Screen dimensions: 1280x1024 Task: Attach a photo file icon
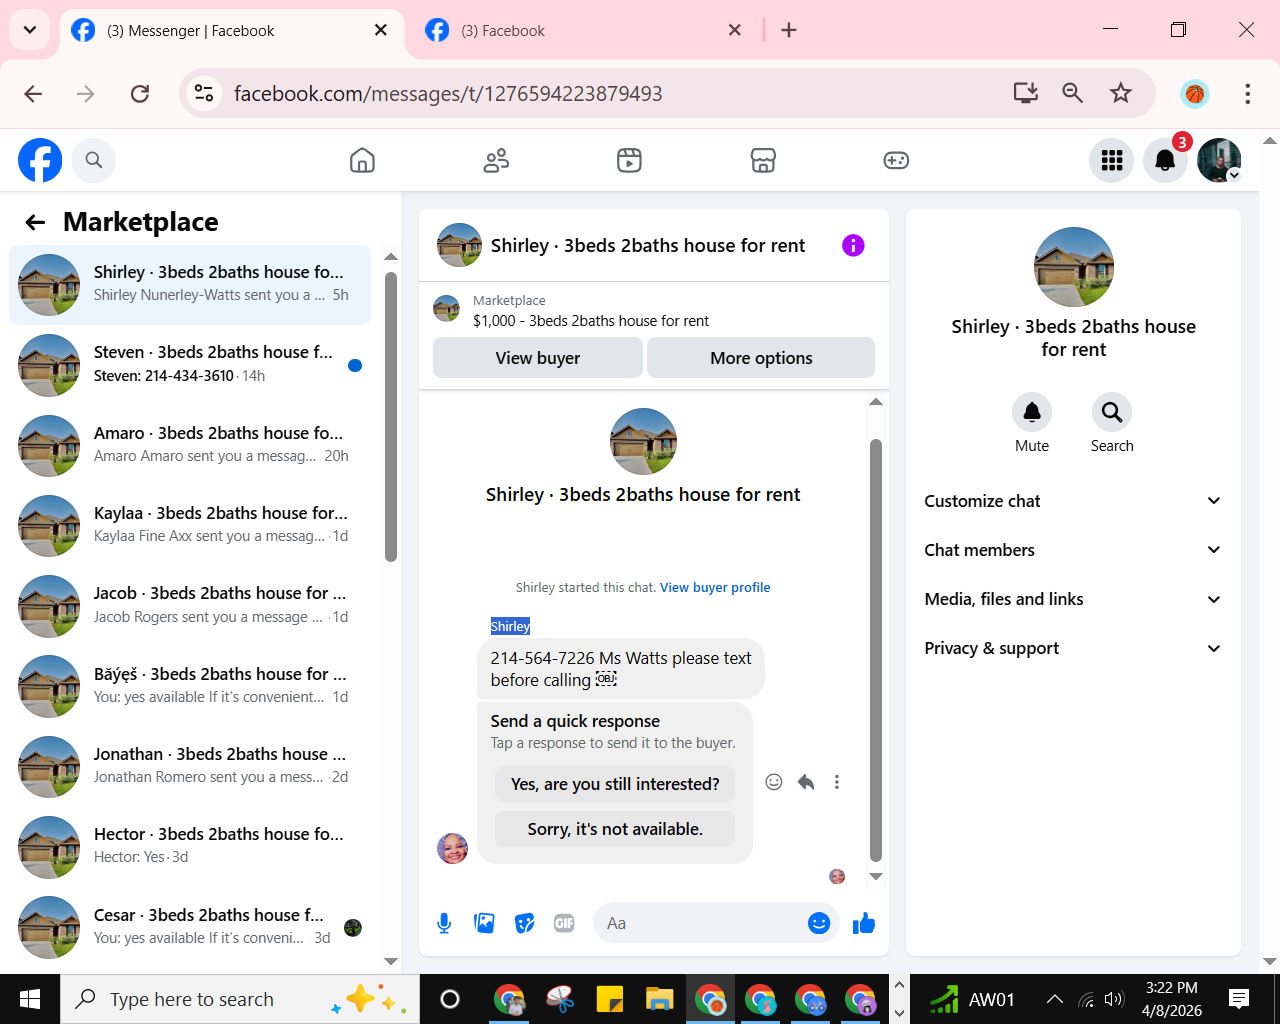click(x=484, y=923)
